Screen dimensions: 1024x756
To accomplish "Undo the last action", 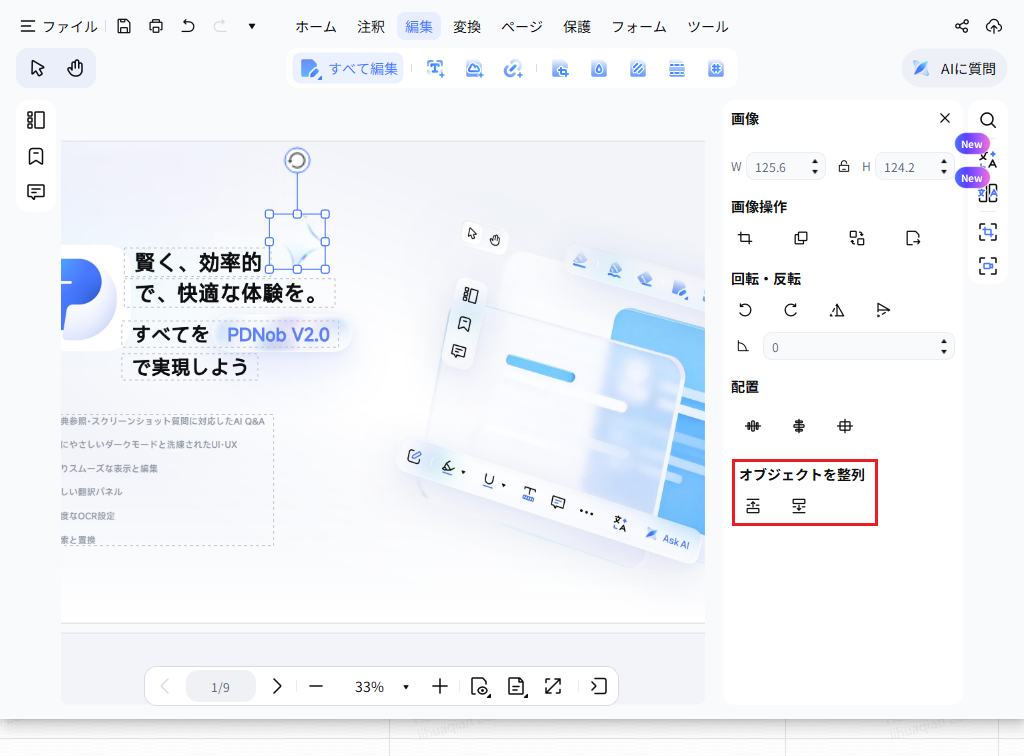I will pyautogui.click(x=188, y=26).
